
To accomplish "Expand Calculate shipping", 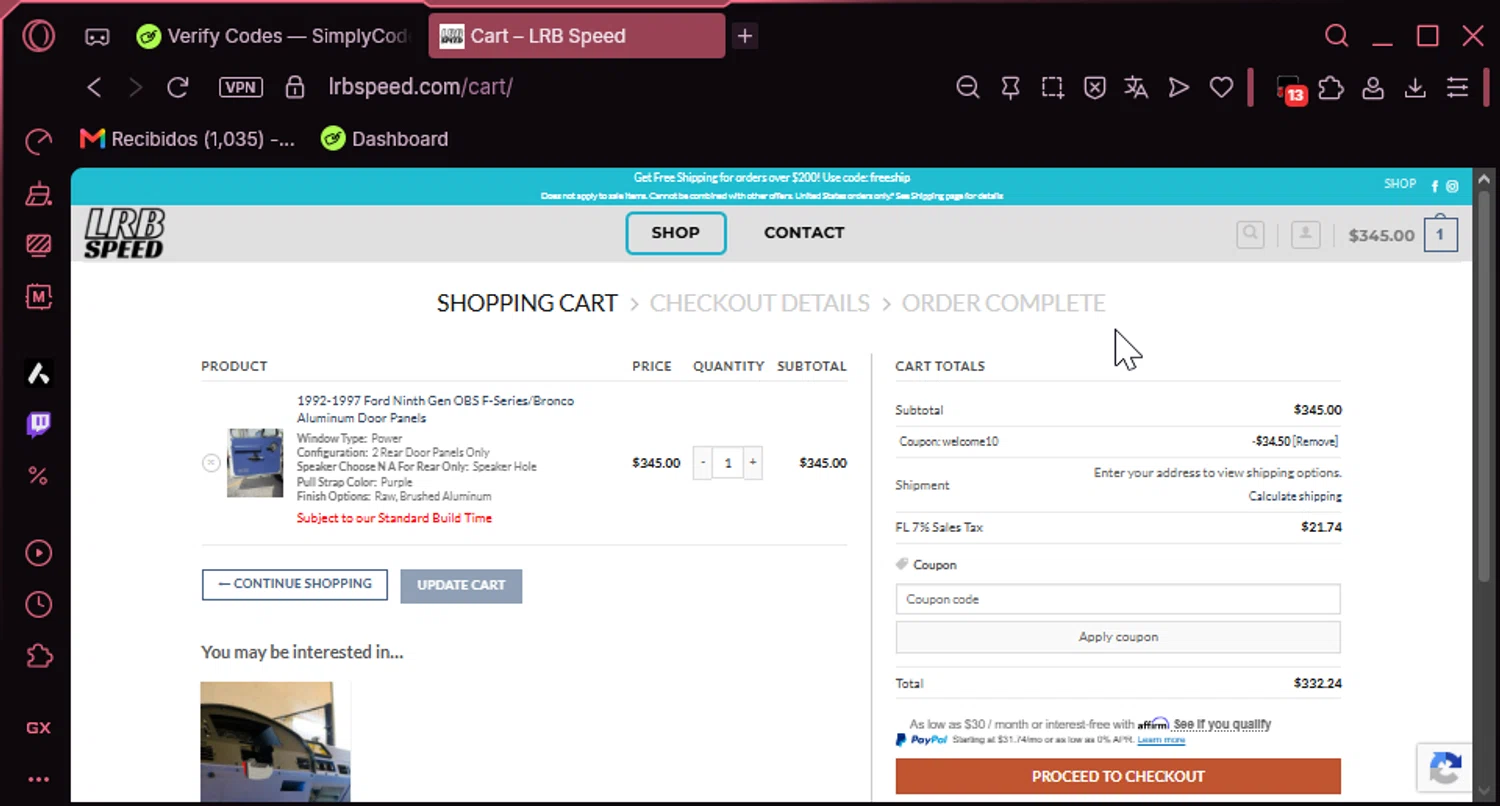I will tap(1295, 497).
